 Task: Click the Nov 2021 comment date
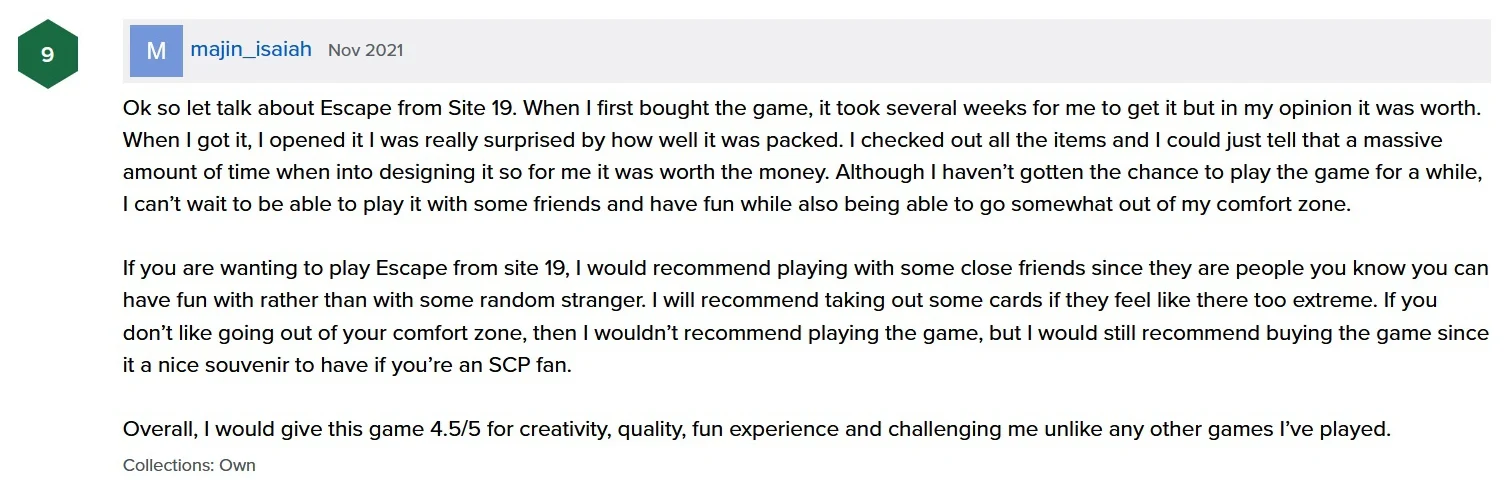point(365,50)
